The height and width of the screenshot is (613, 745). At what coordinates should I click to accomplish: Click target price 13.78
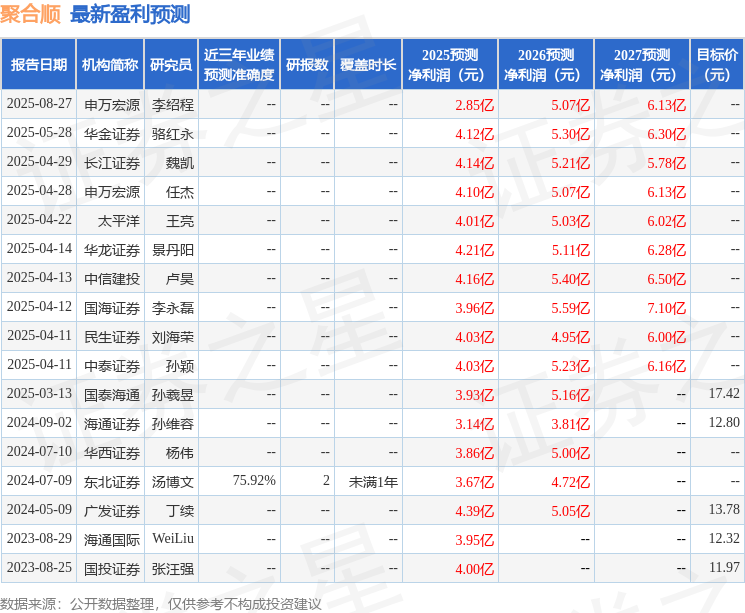click(x=724, y=509)
